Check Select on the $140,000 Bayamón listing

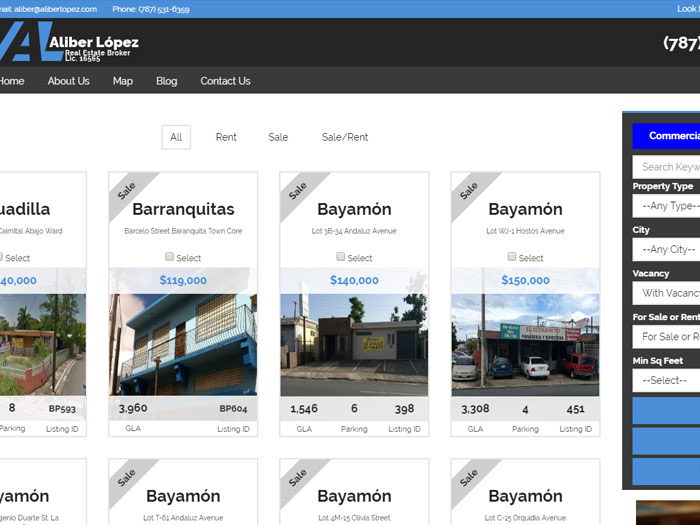pyautogui.click(x=341, y=257)
